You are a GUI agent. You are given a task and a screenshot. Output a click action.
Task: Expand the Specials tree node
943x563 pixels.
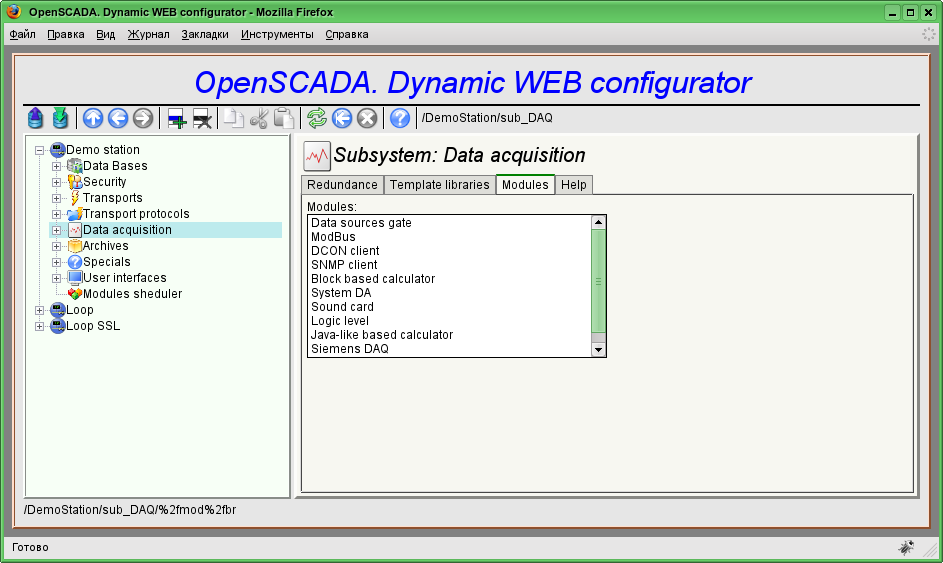(x=57, y=262)
